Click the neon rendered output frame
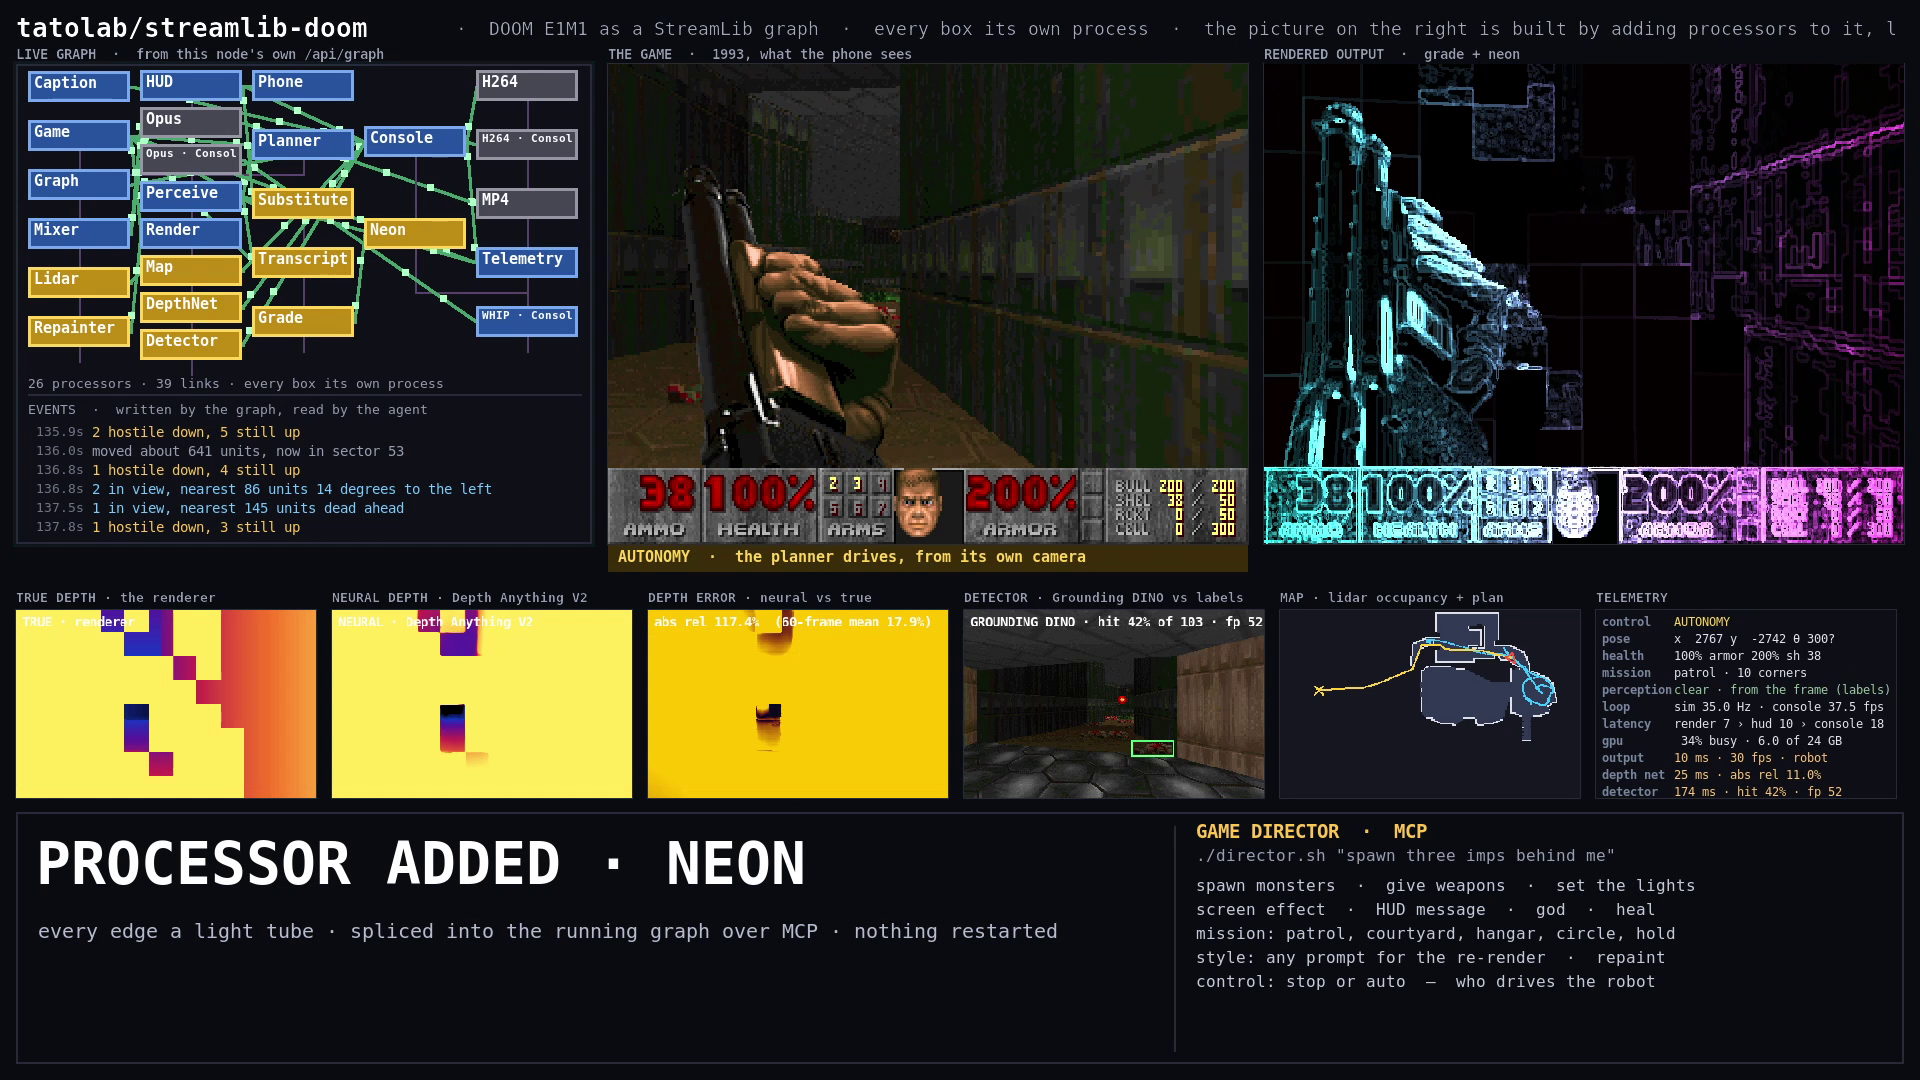Screen dimensions: 1920x1080 (1583, 304)
